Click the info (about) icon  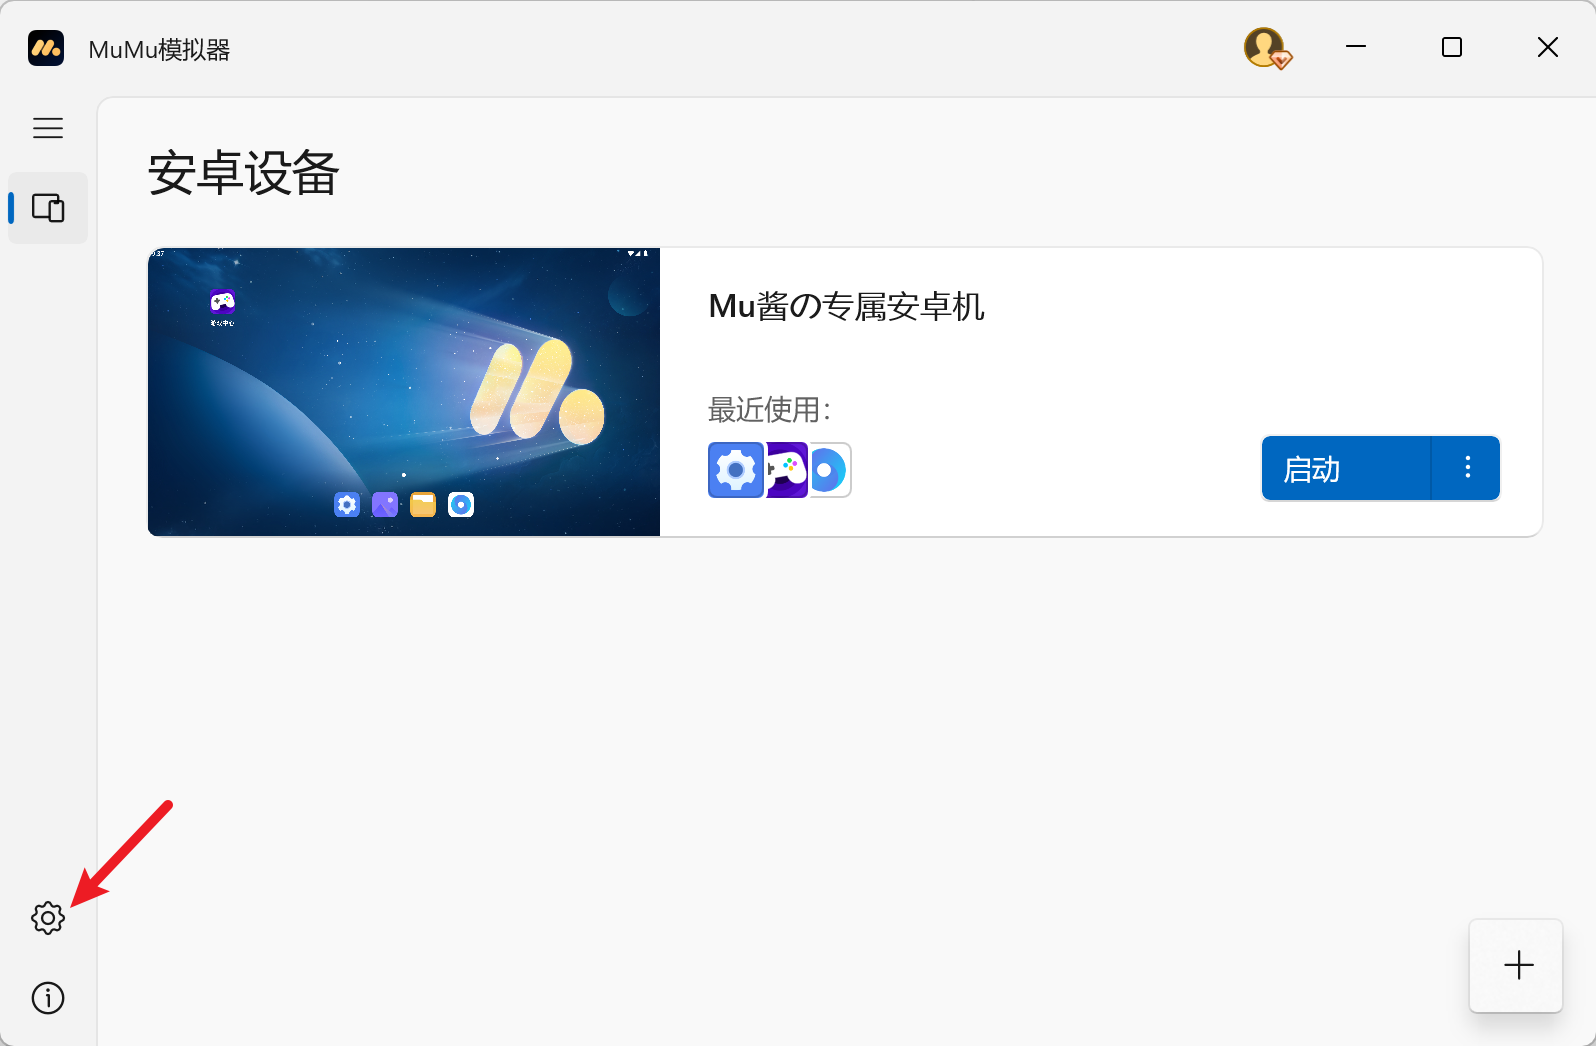[x=48, y=998]
